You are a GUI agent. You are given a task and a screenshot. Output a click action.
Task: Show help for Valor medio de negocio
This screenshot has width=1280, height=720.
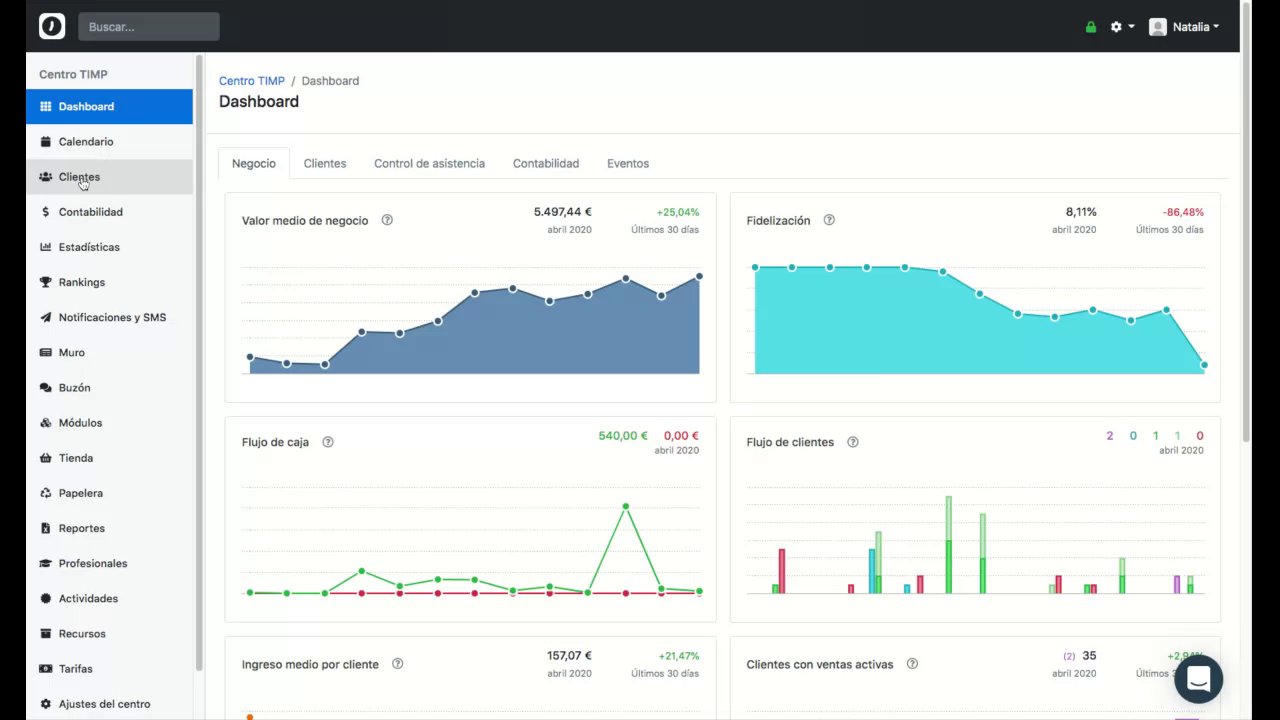click(387, 220)
